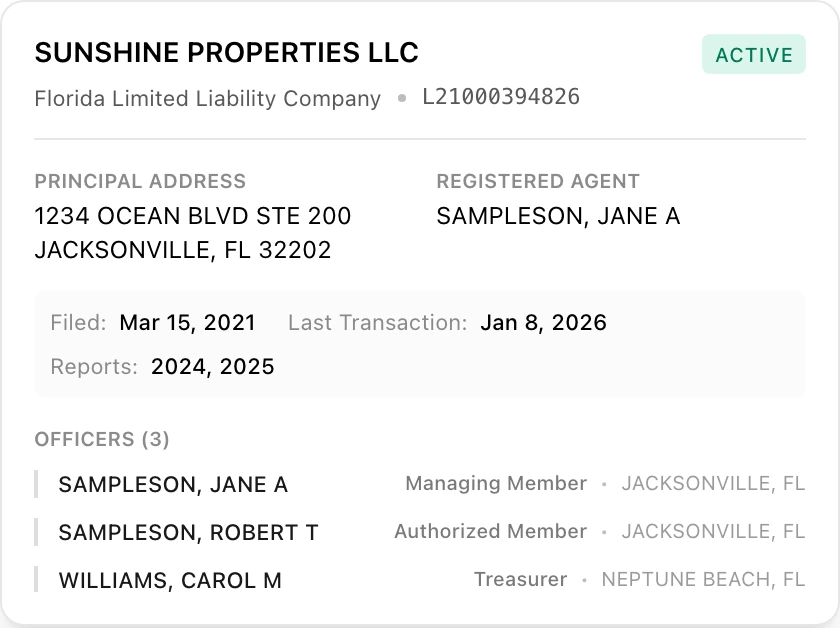Open officer WILLIAMS, CAROL M
The width and height of the screenshot is (840, 628).
[170, 580]
